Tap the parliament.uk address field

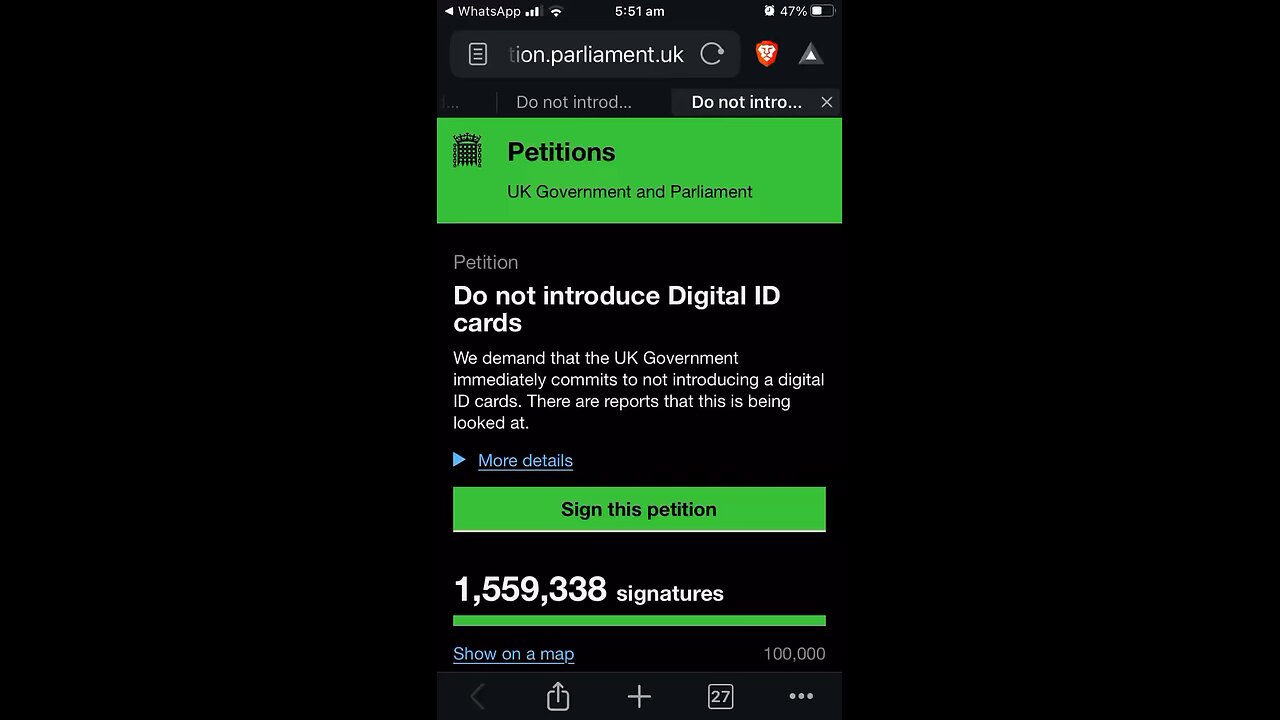[x=596, y=54]
